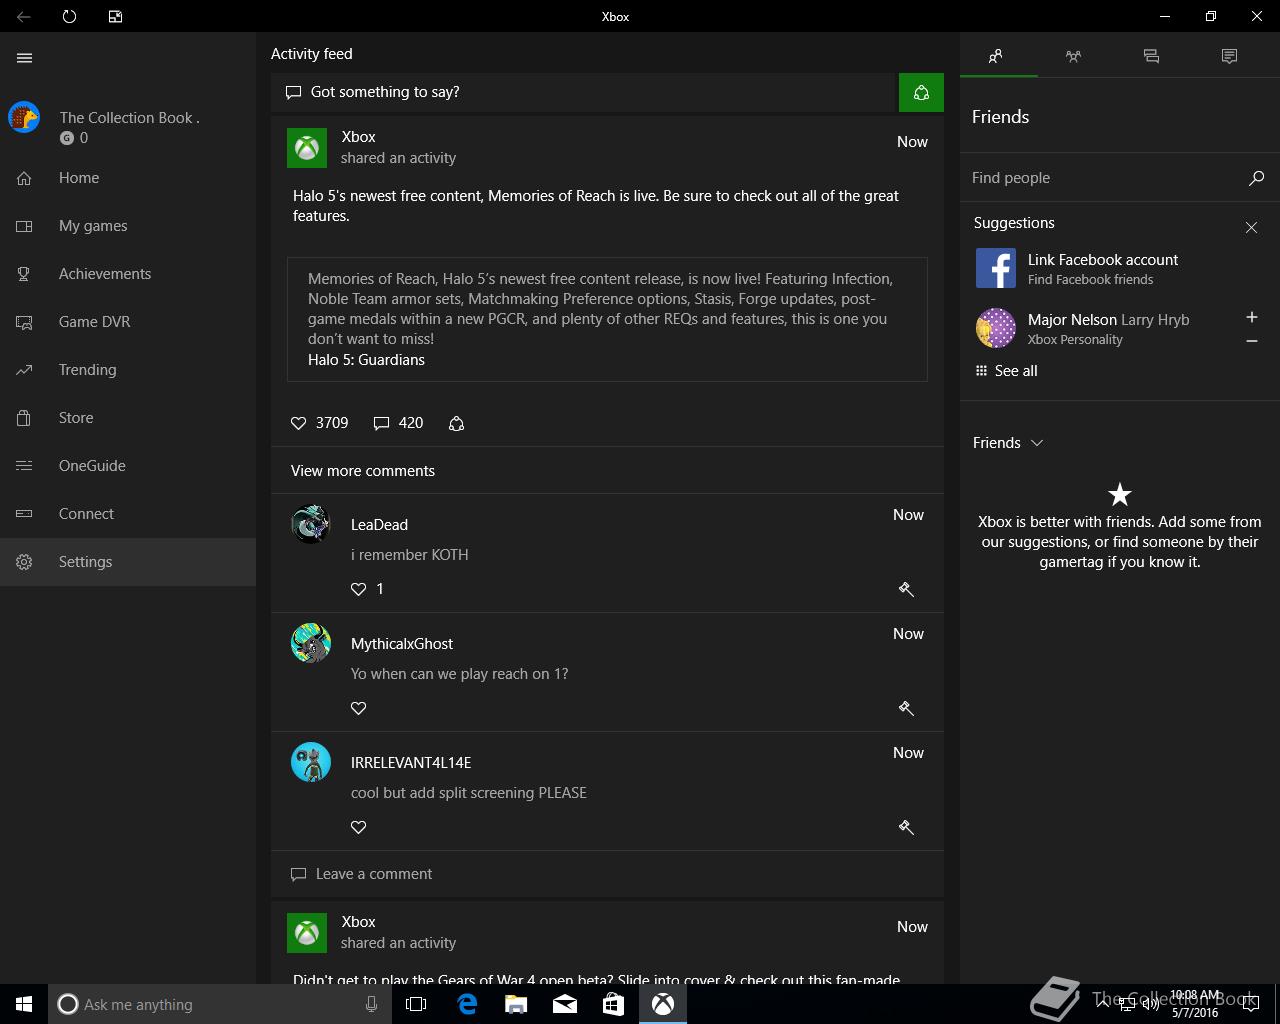1280x1024 pixels.
Task: Open the Store from sidebar
Action: [x=128, y=418]
